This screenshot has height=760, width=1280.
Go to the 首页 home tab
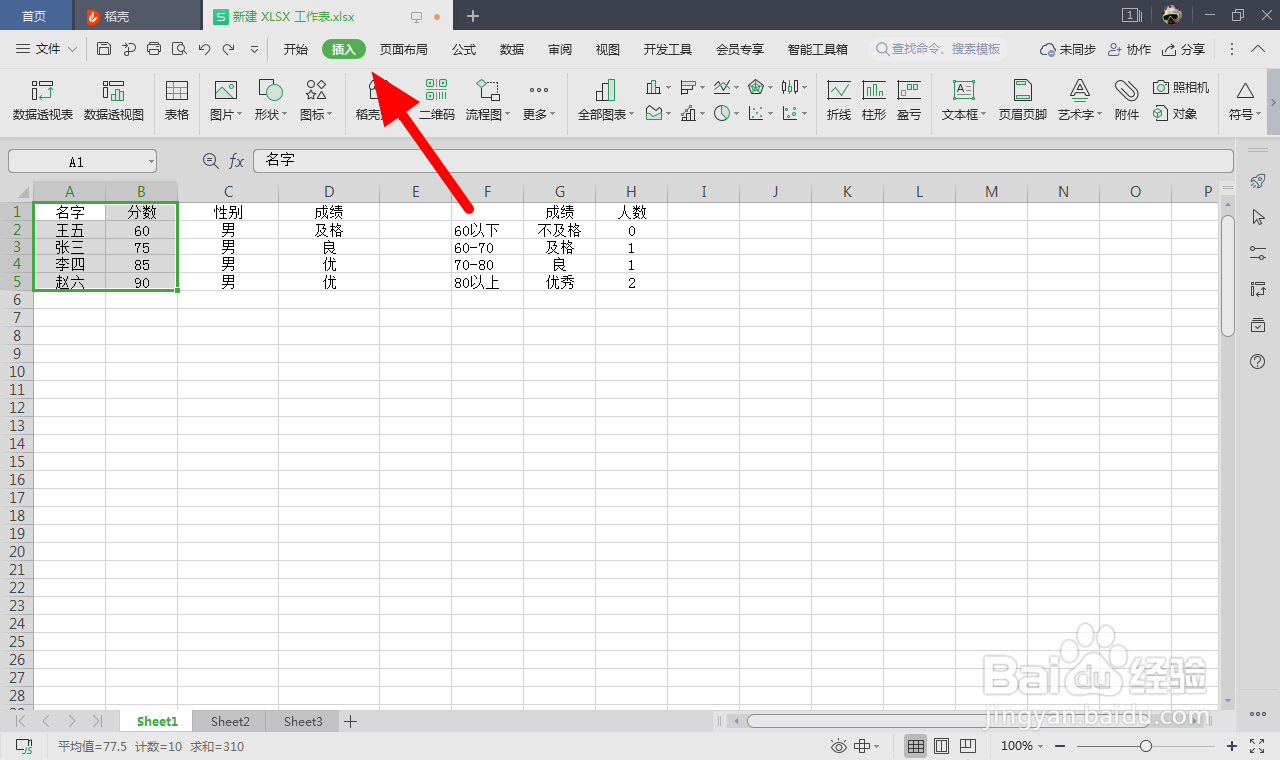(x=34, y=16)
